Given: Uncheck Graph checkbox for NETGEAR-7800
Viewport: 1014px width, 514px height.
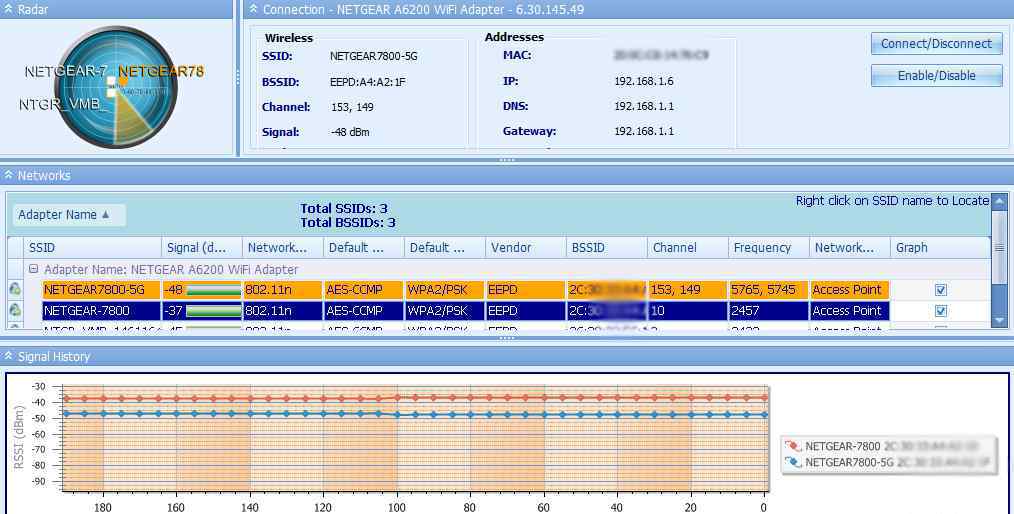Looking at the screenshot, I should 940,311.
